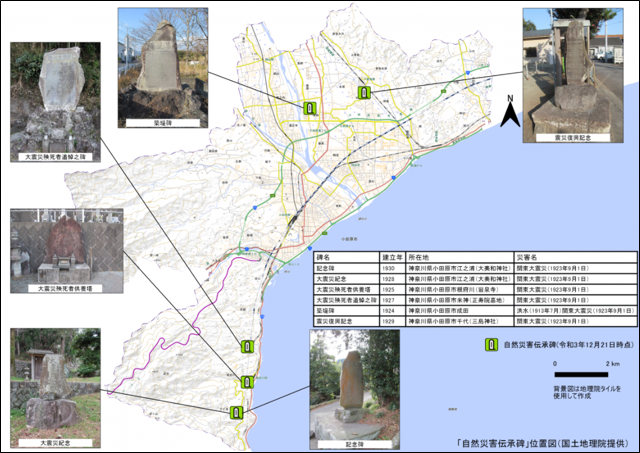Click the 2 km scale label

click(613, 364)
